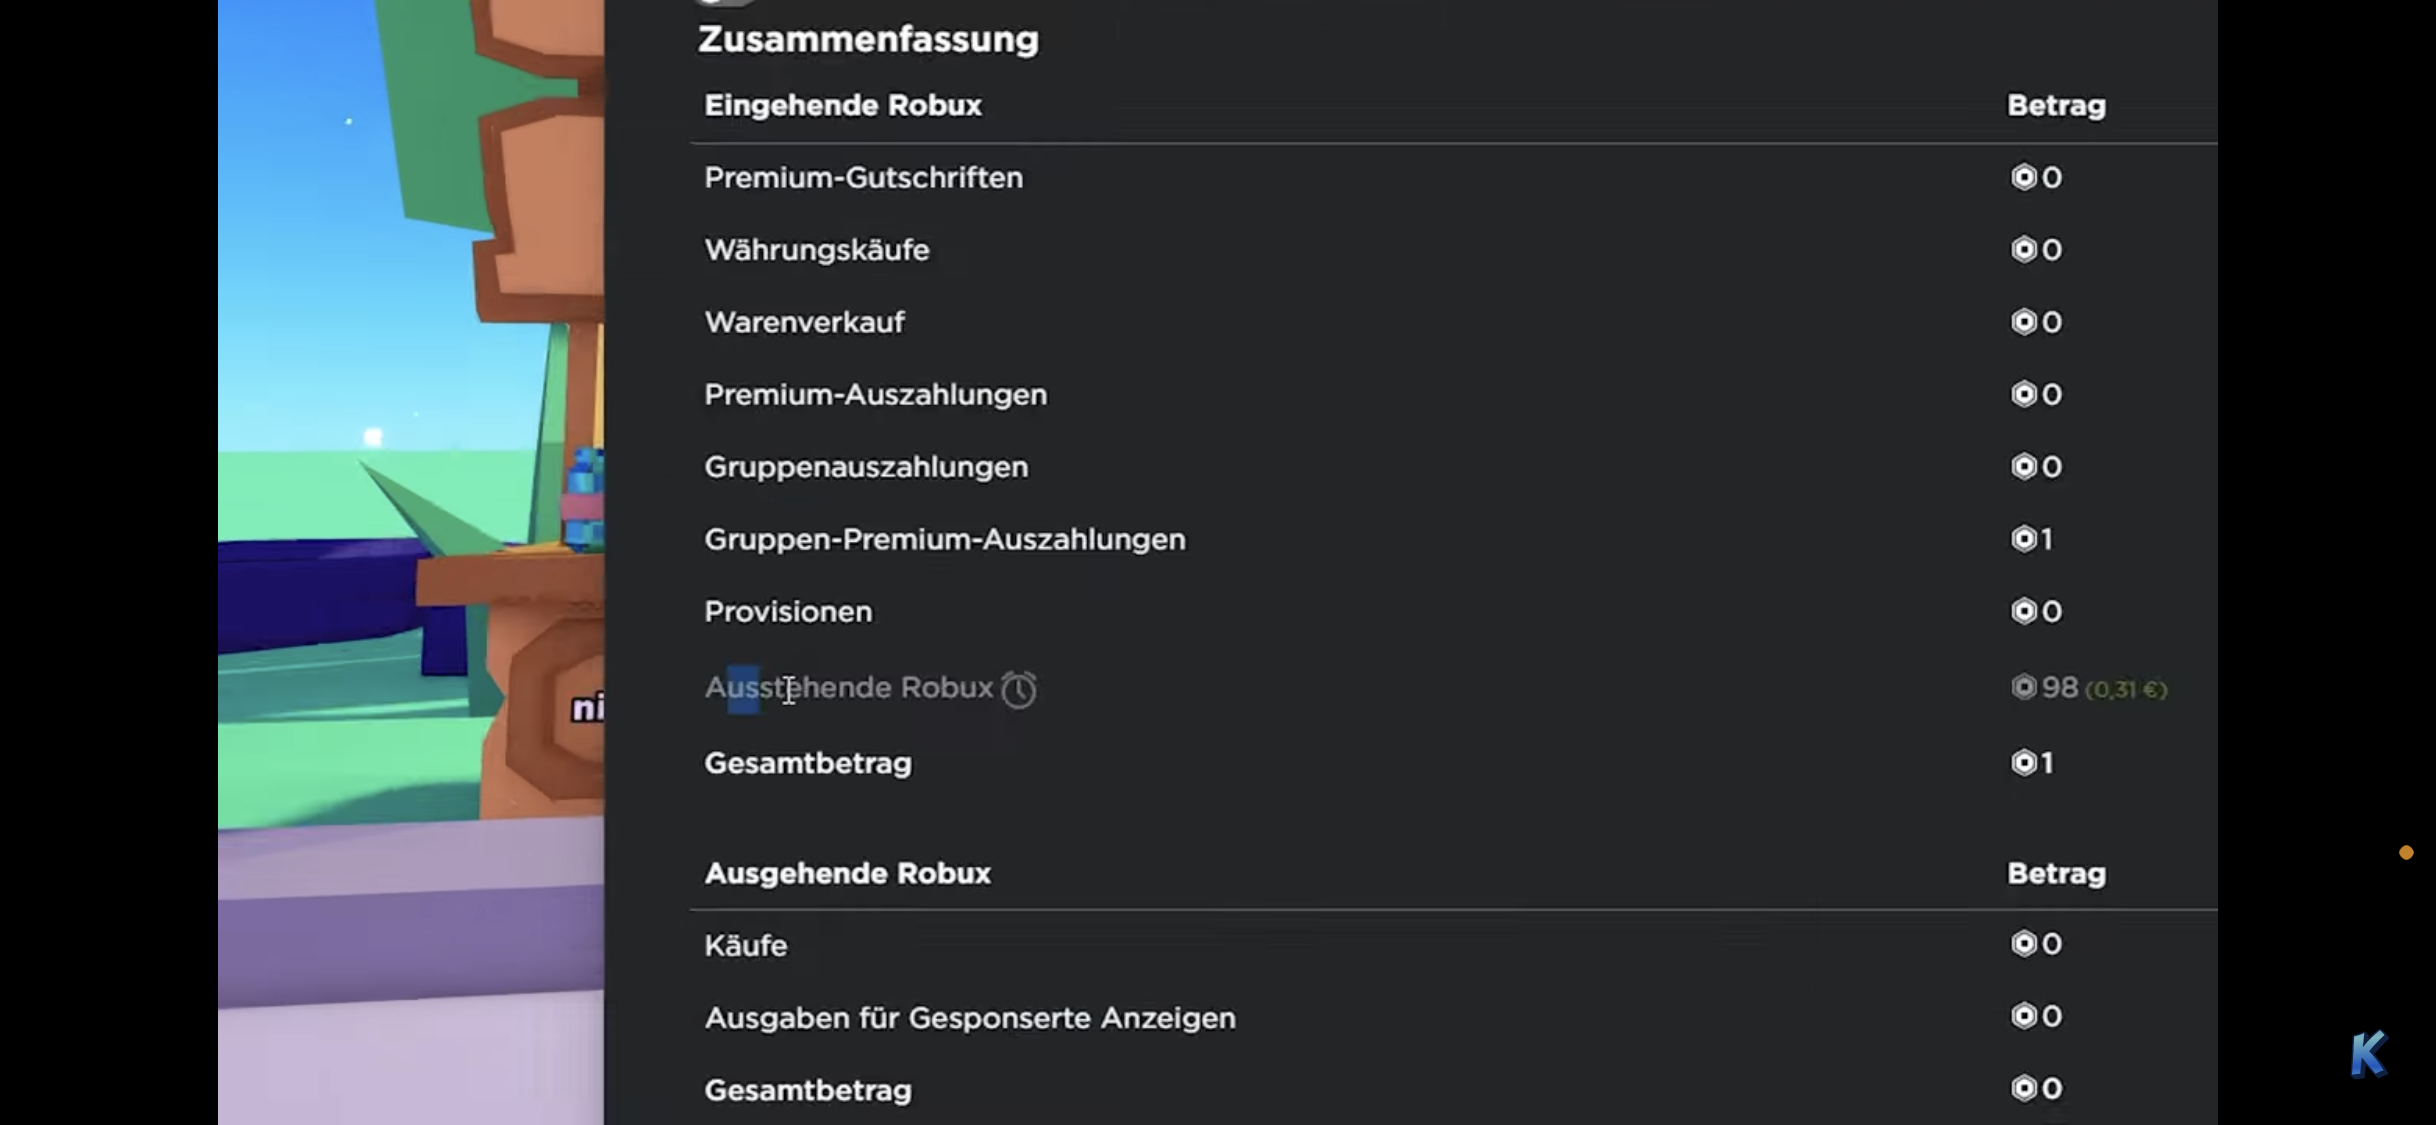Select the Robux icon on the Warenverkauf row

click(x=2024, y=321)
